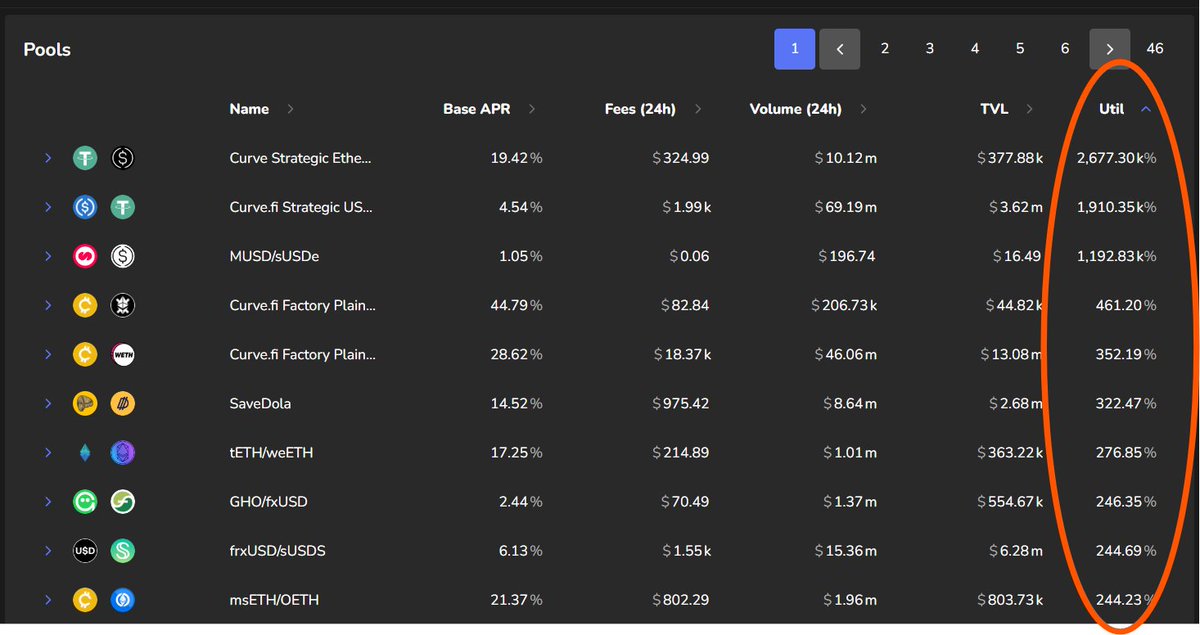Click the yellow token icon in the 28.62% APR row

coord(85,354)
